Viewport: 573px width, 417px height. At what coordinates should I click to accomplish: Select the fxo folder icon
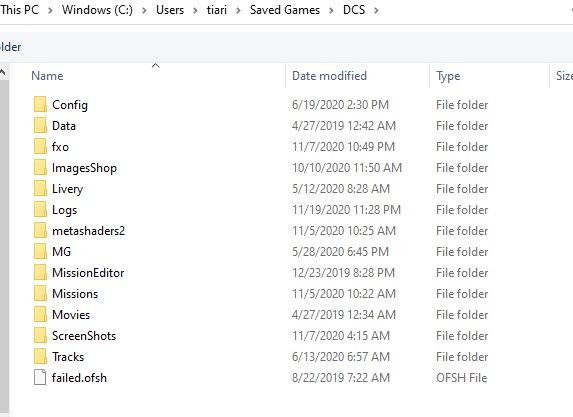click(40, 147)
